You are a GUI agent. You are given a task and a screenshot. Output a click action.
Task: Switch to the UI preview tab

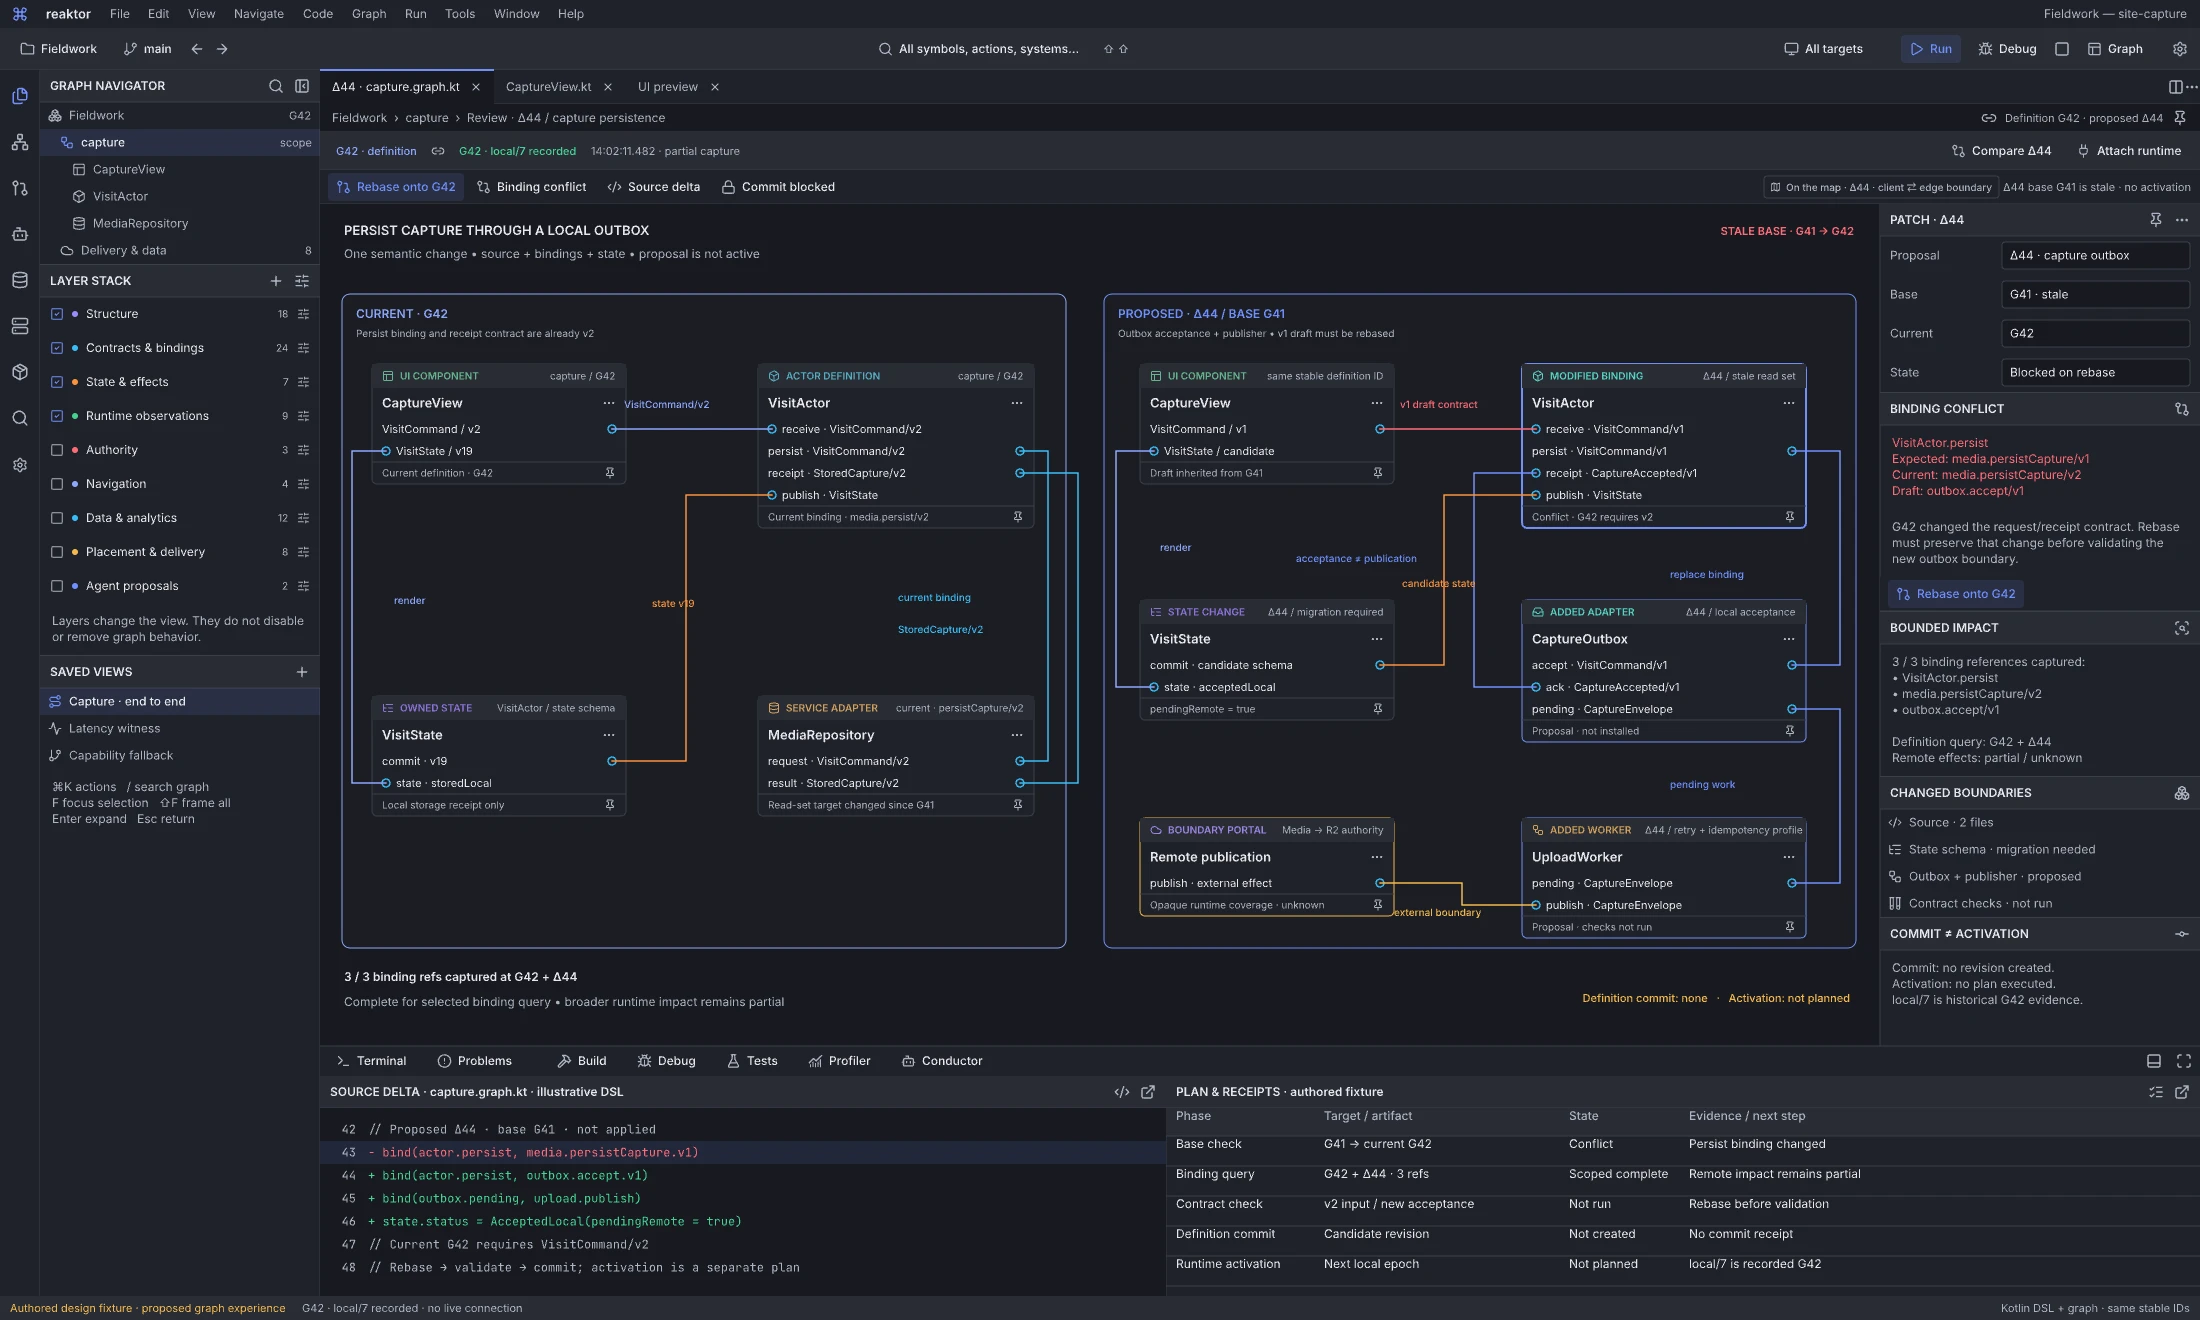668,87
